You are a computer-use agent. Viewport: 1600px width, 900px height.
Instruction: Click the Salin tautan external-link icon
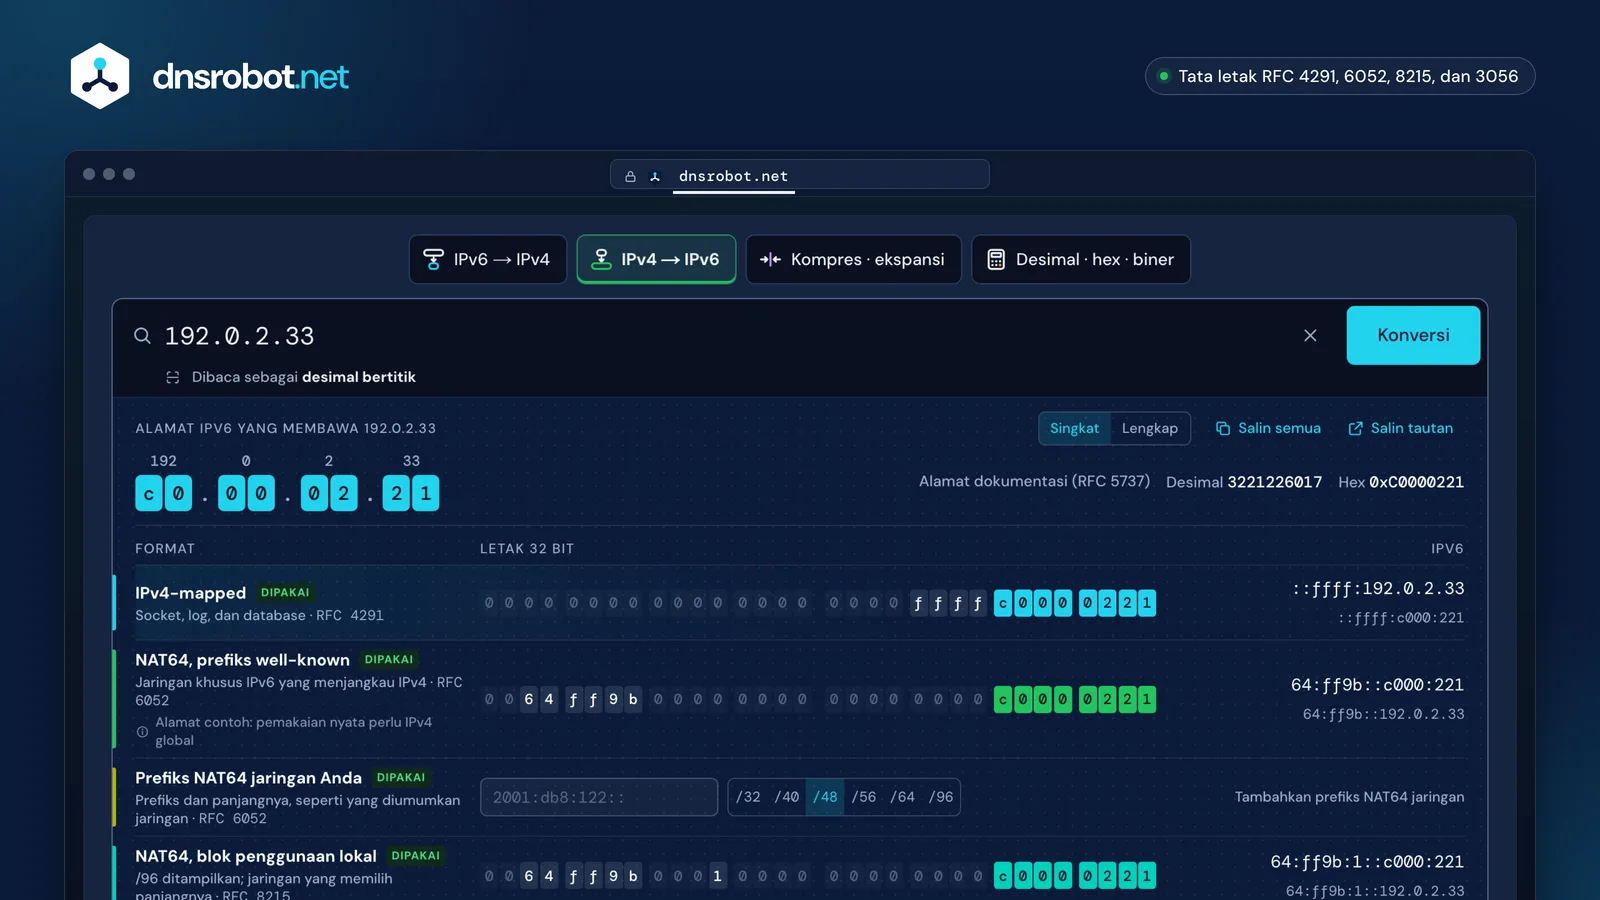(1356, 428)
